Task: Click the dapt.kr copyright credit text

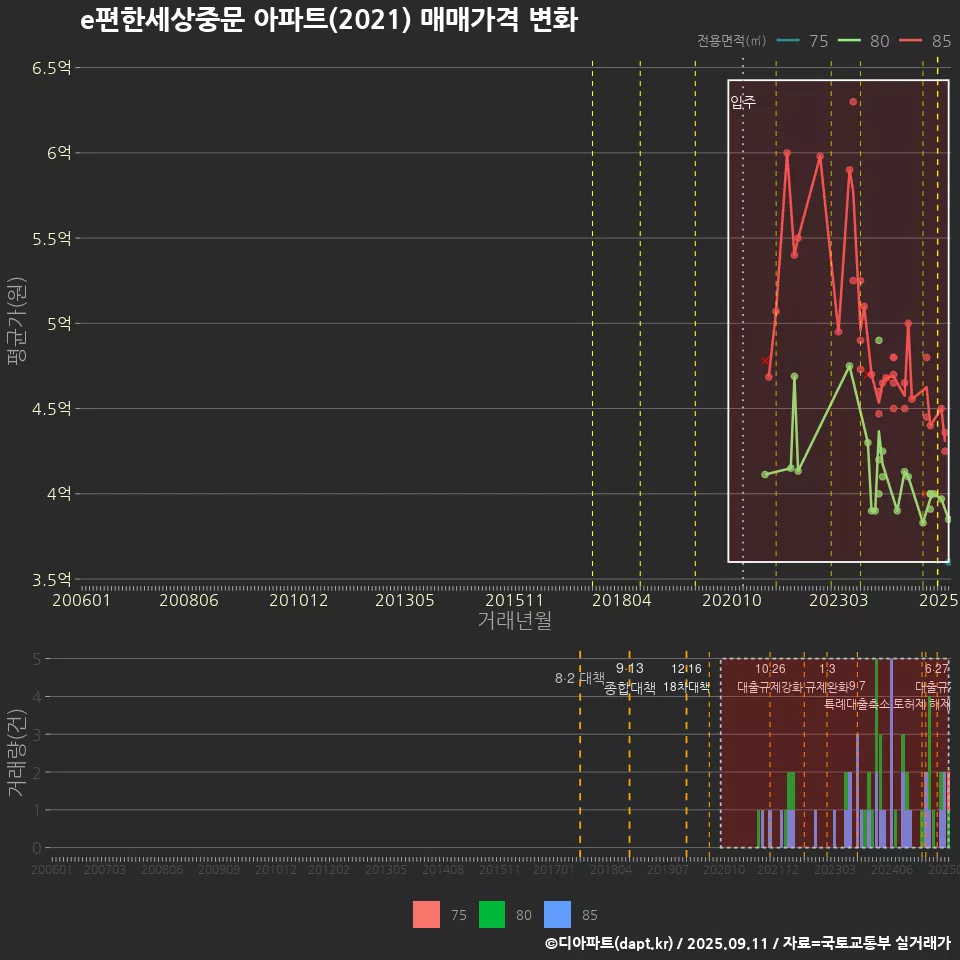Action: [746, 943]
